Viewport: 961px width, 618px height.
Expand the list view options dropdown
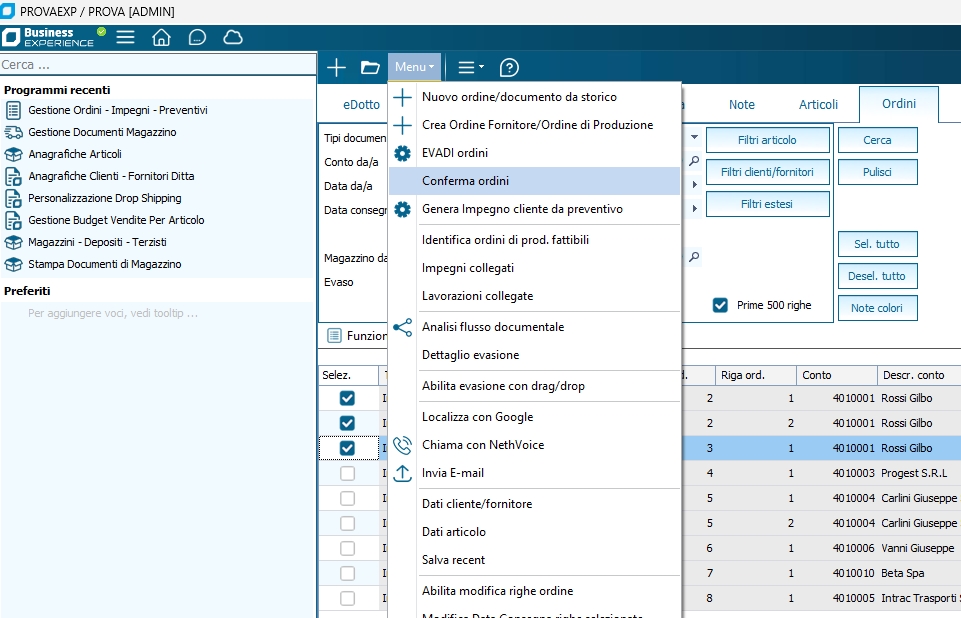click(x=470, y=68)
